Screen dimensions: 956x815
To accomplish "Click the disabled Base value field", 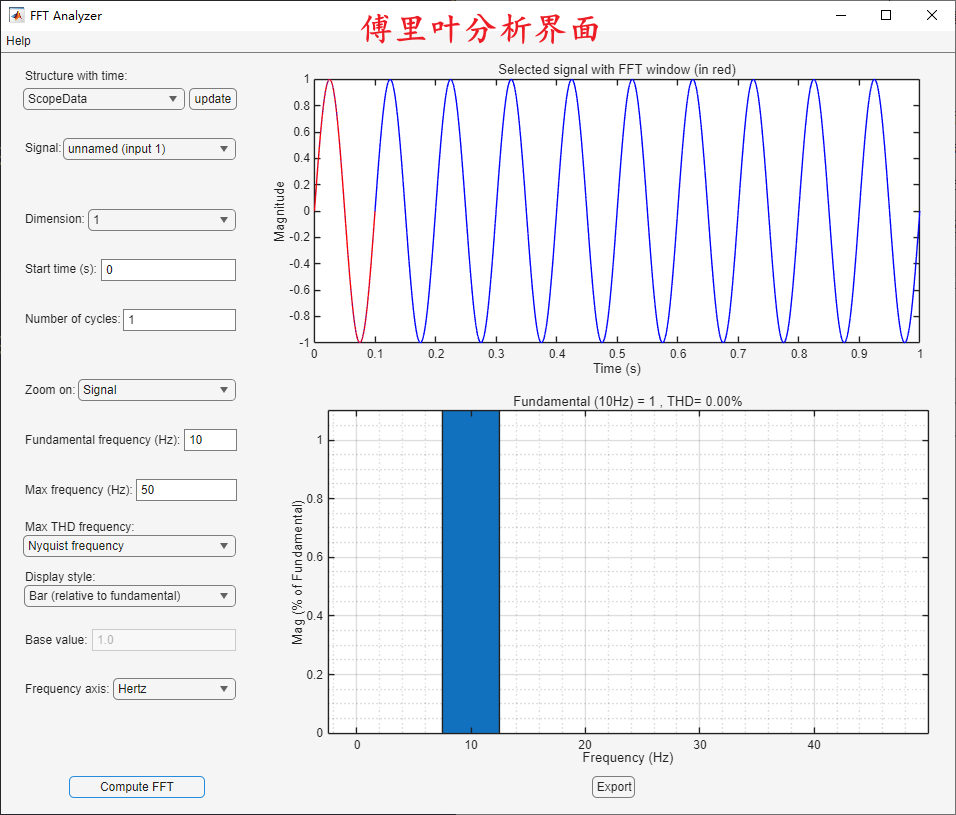I will 163,639.
